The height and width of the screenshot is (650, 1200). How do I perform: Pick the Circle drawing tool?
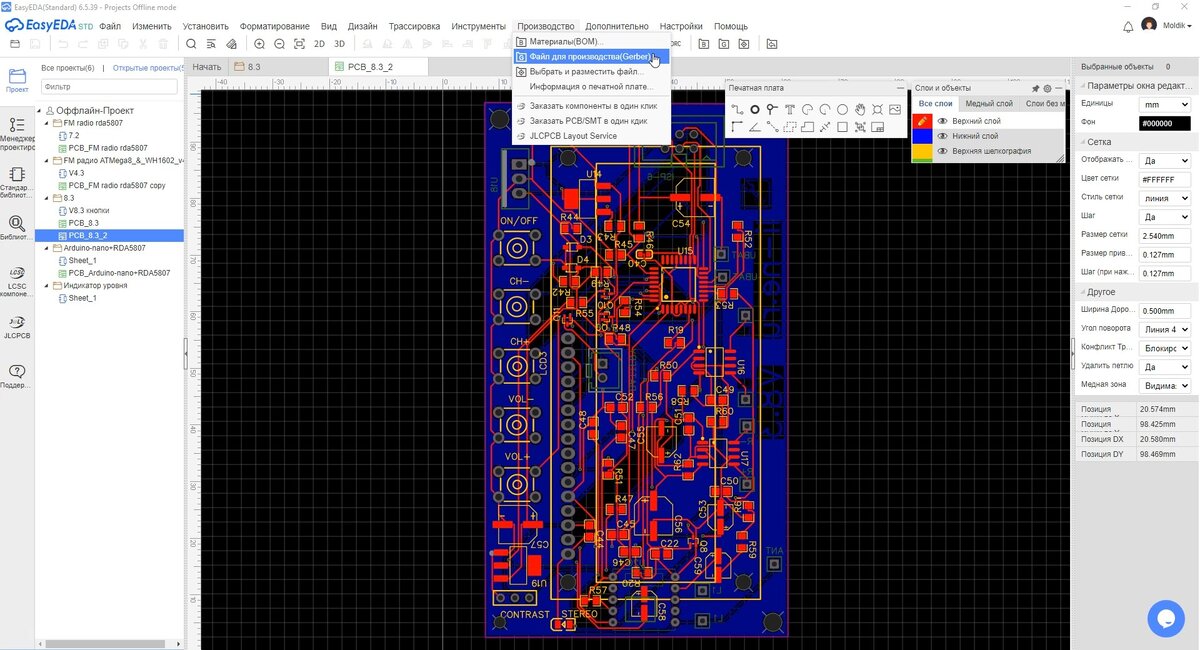(x=843, y=109)
